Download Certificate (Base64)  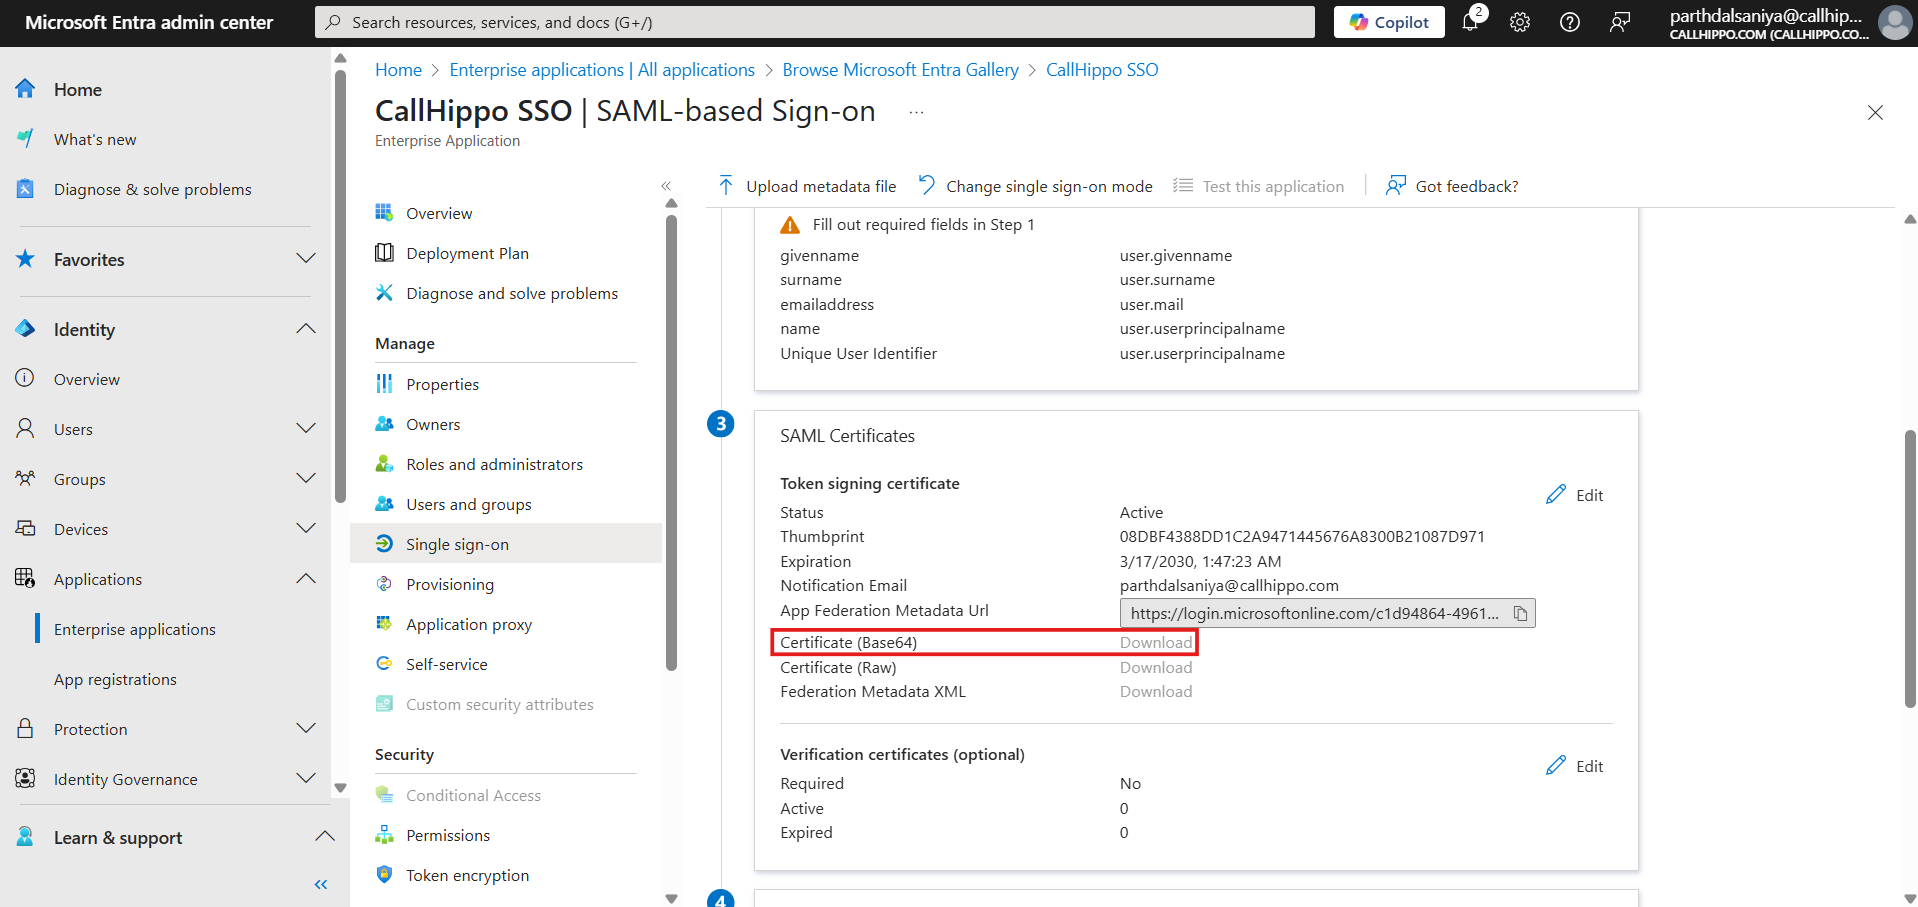(1156, 643)
